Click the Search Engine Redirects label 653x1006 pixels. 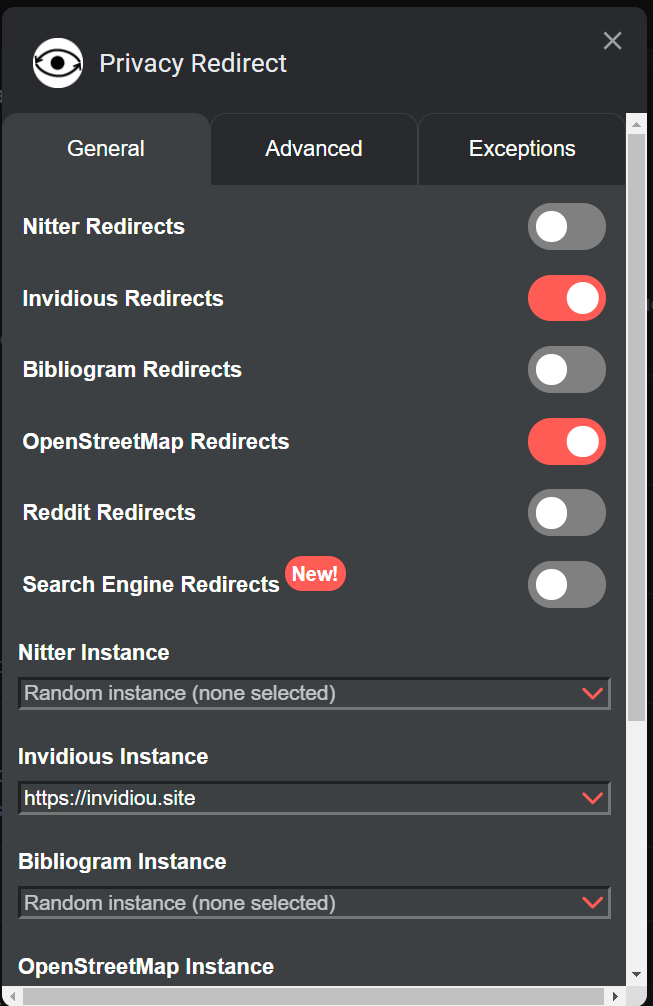pos(151,584)
